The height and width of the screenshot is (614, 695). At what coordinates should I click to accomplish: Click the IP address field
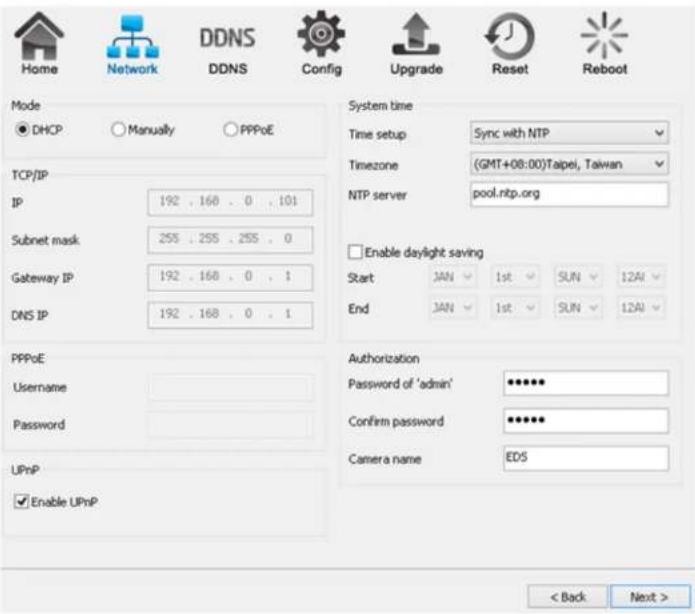[230, 203]
